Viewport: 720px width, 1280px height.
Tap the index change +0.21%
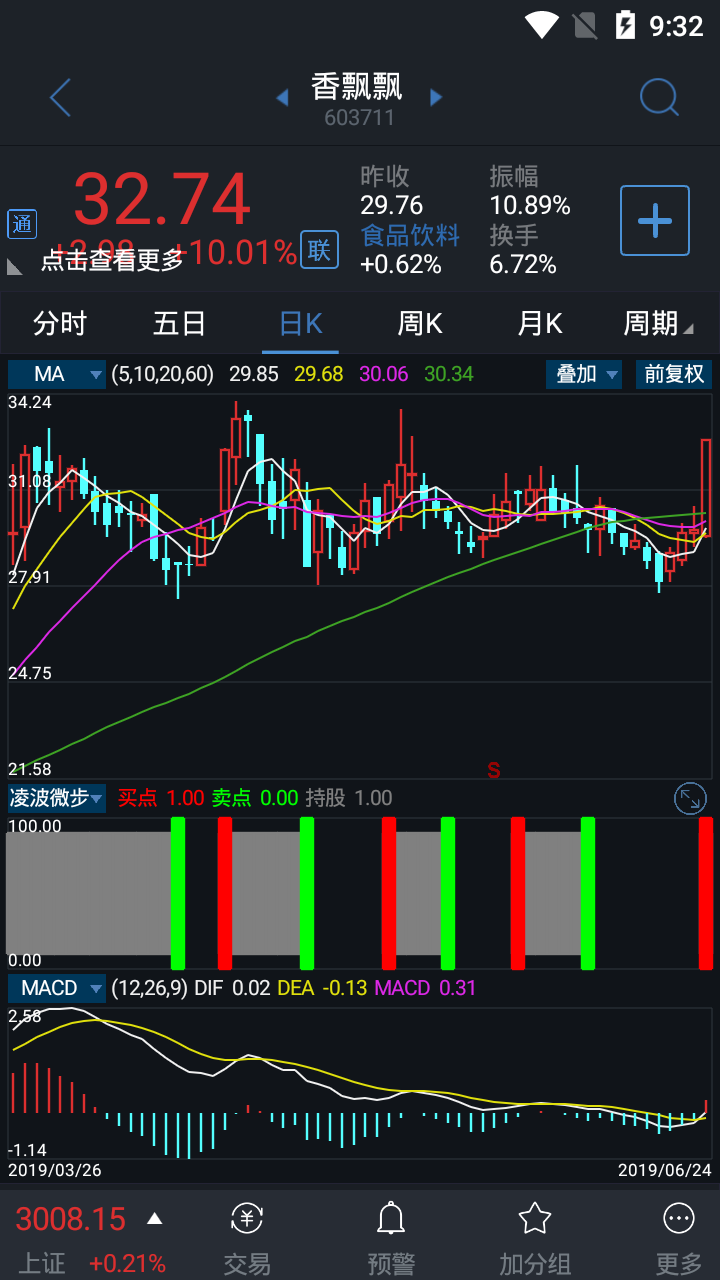[x=127, y=1264]
